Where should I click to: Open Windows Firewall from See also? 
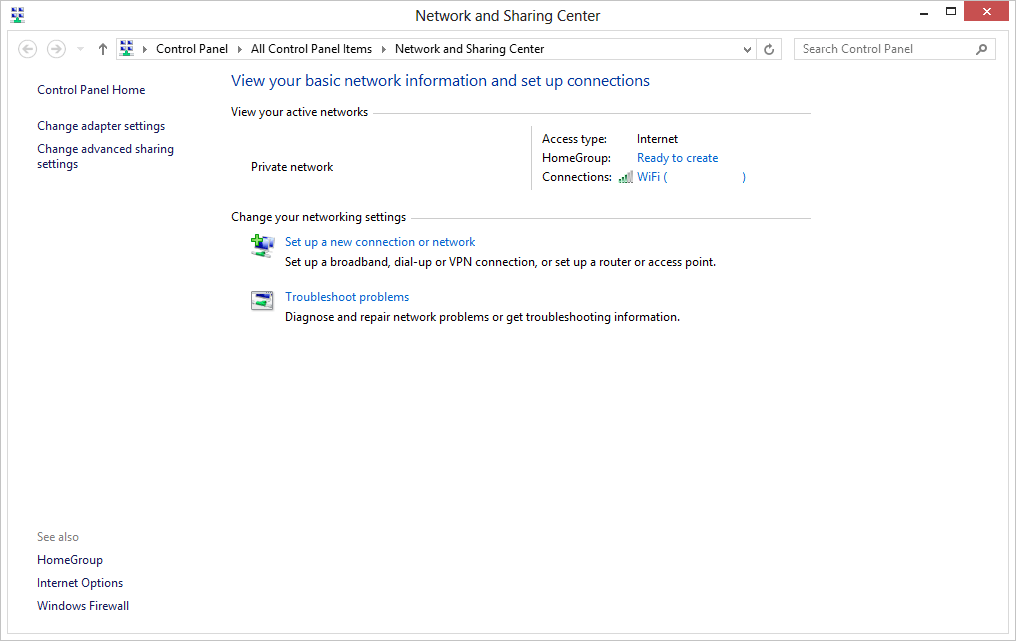(x=83, y=606)
